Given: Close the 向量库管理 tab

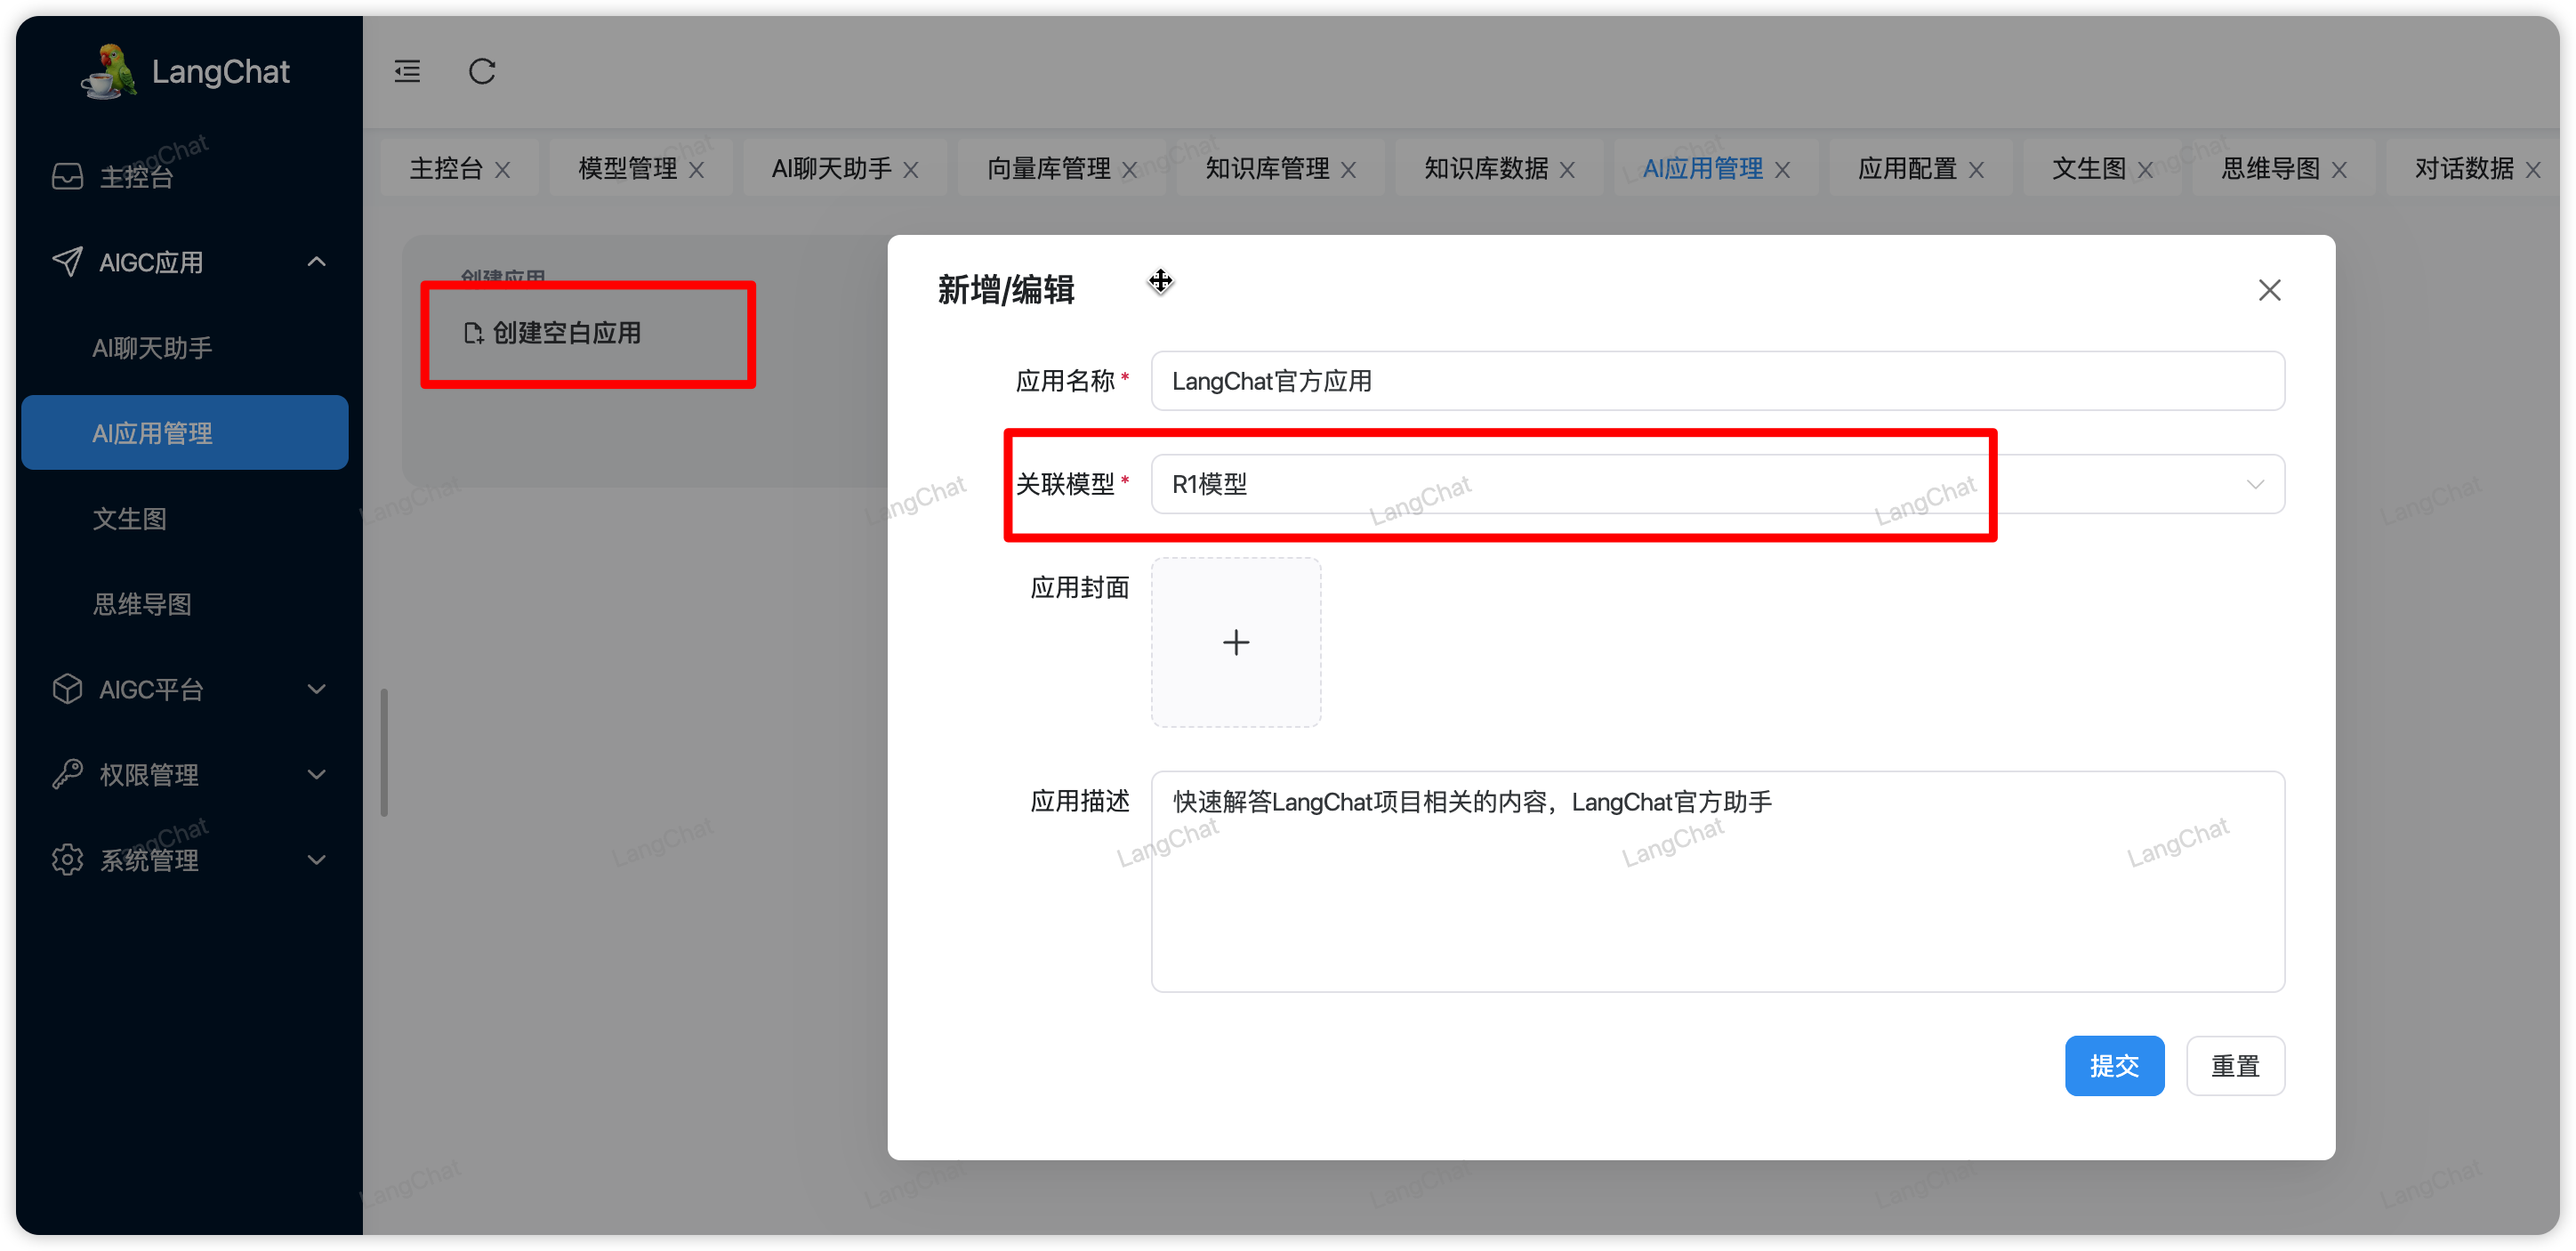Looking at the screenshot, I should (x=1130, y=170).
